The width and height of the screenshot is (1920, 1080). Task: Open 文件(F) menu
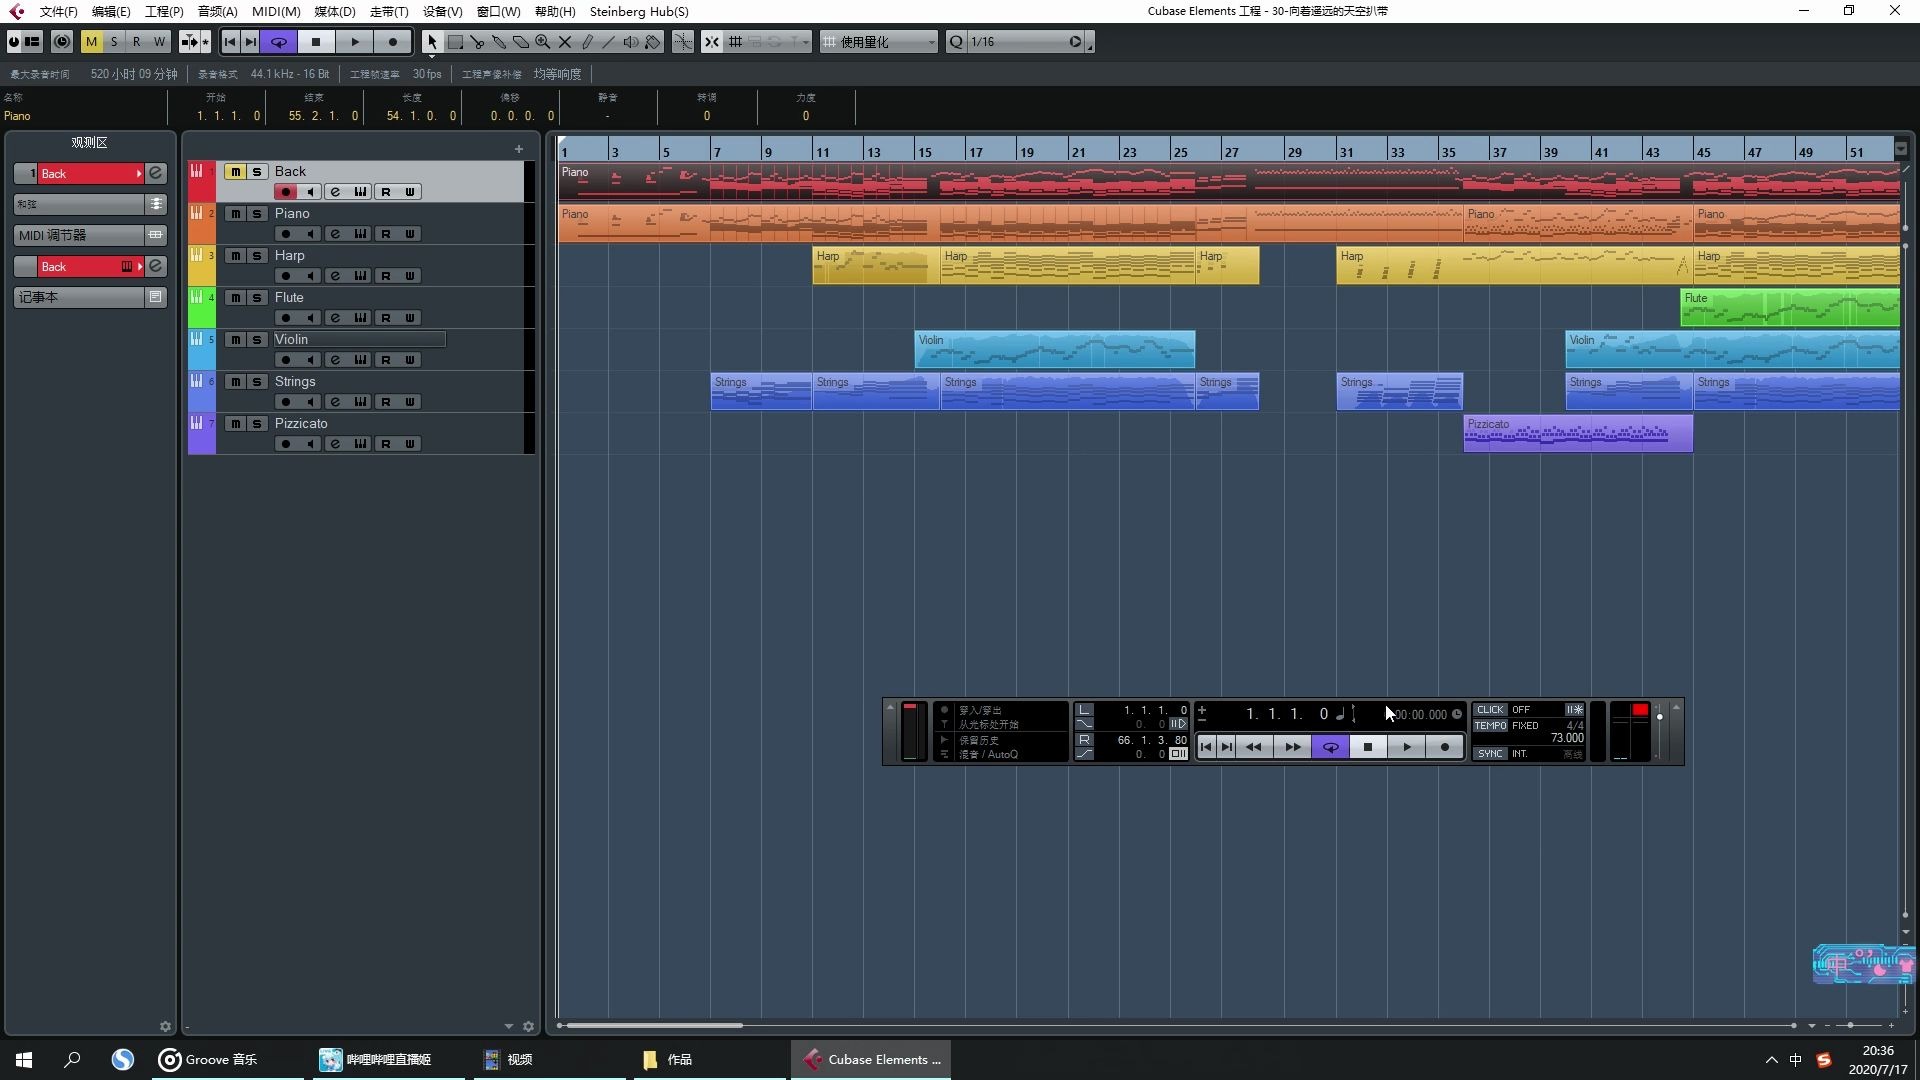point(58,11)
